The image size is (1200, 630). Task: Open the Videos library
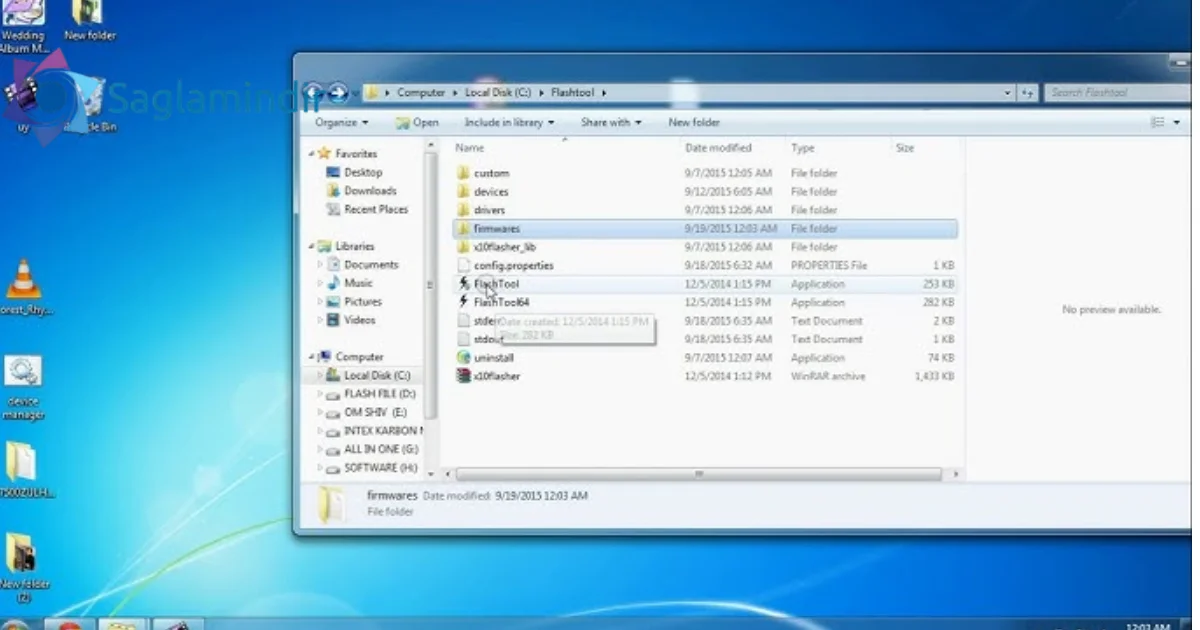[360, 320]
